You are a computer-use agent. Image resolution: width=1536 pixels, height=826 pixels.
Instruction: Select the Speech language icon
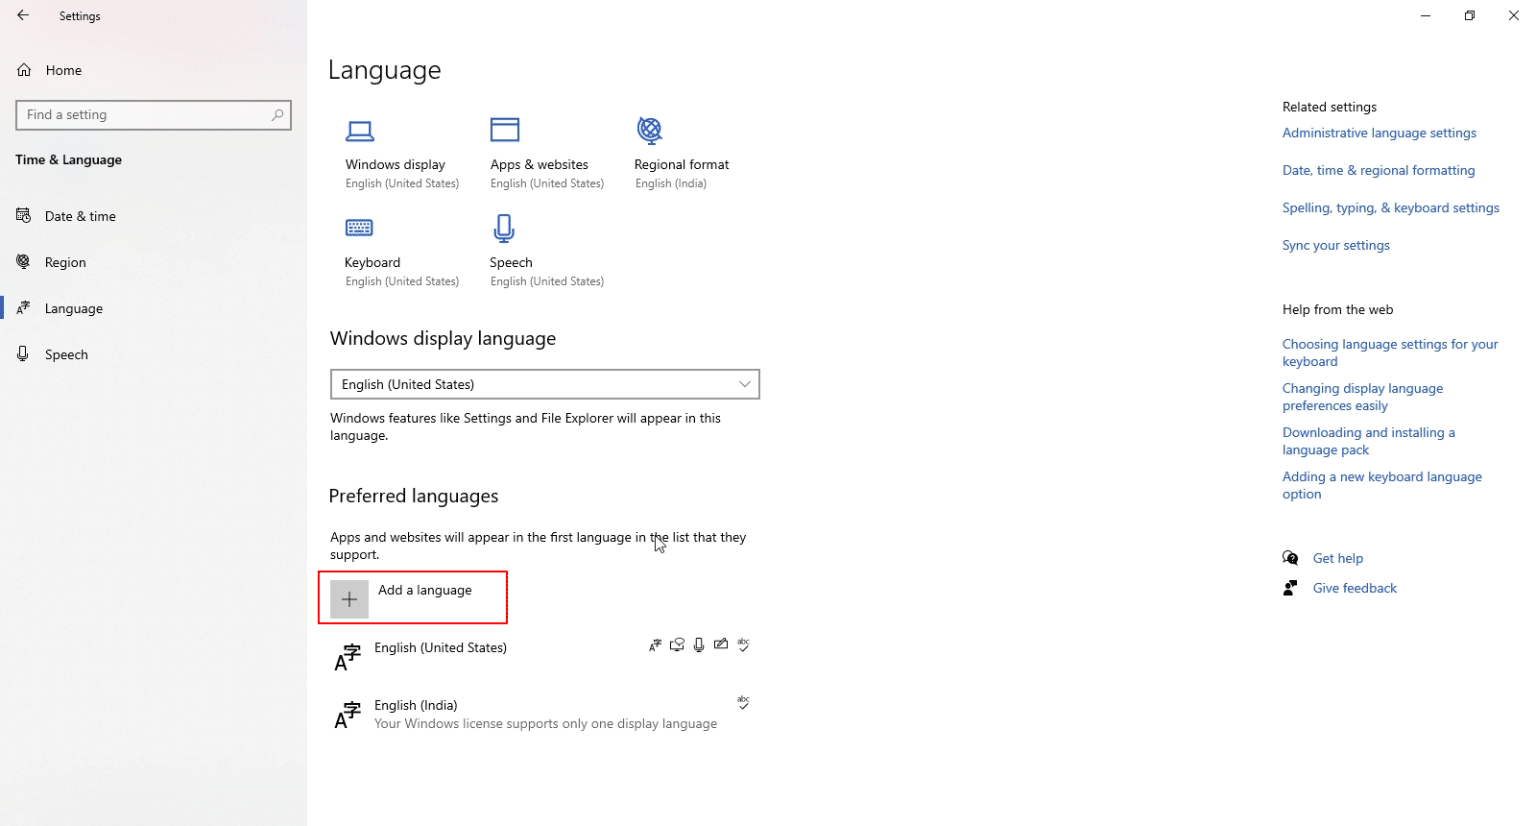tap(504, 227)
